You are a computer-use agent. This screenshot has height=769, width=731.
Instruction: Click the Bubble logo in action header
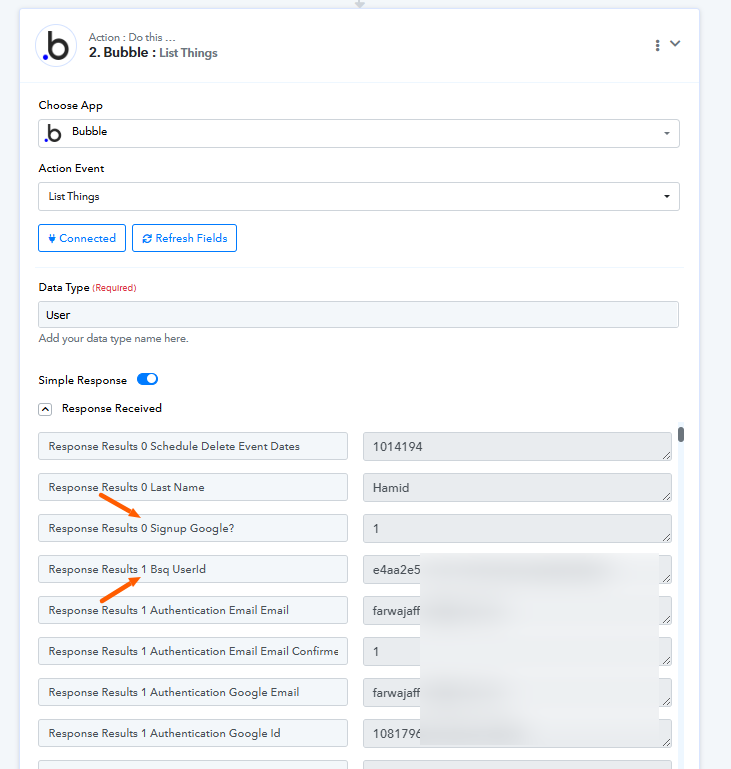tap(56, 46)
